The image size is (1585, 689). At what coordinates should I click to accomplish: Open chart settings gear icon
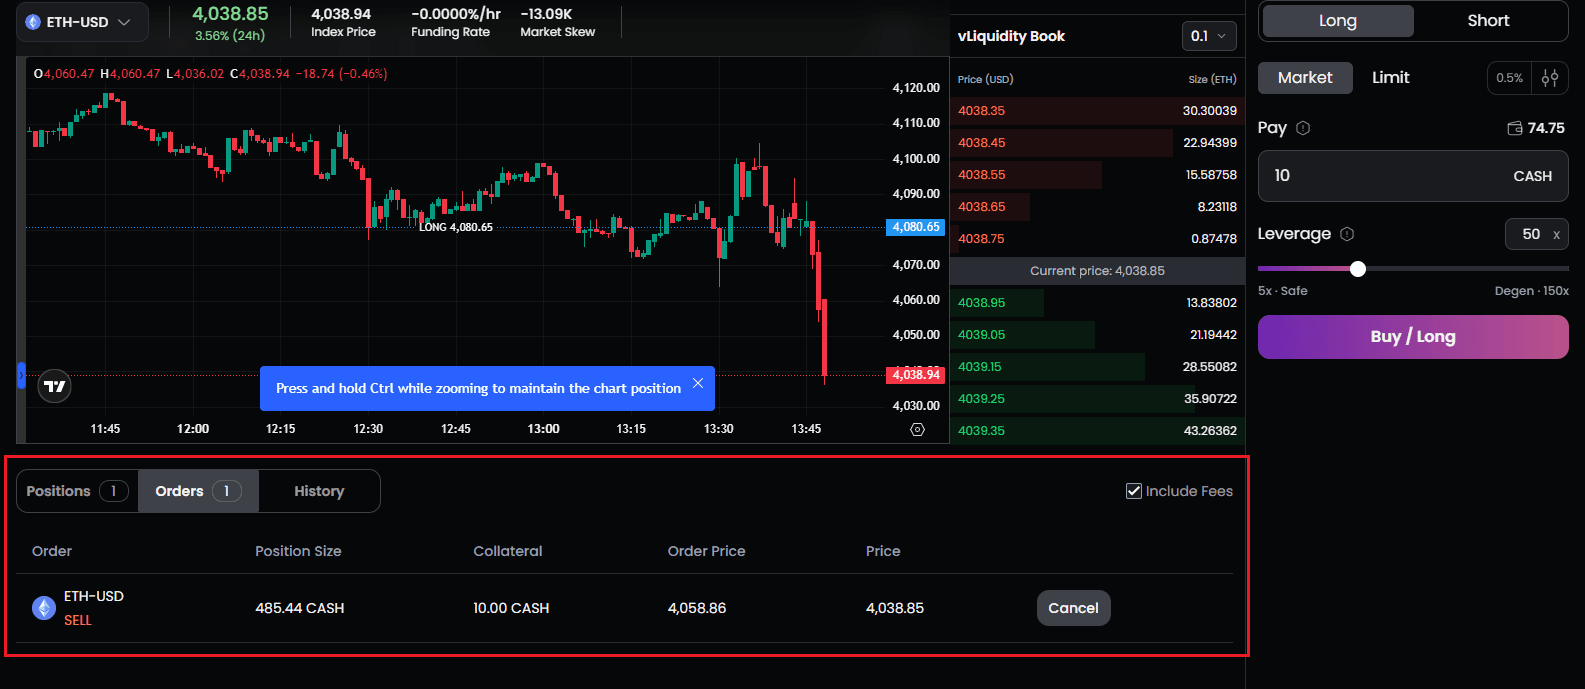pyautogui.click(x=917, y=429)
